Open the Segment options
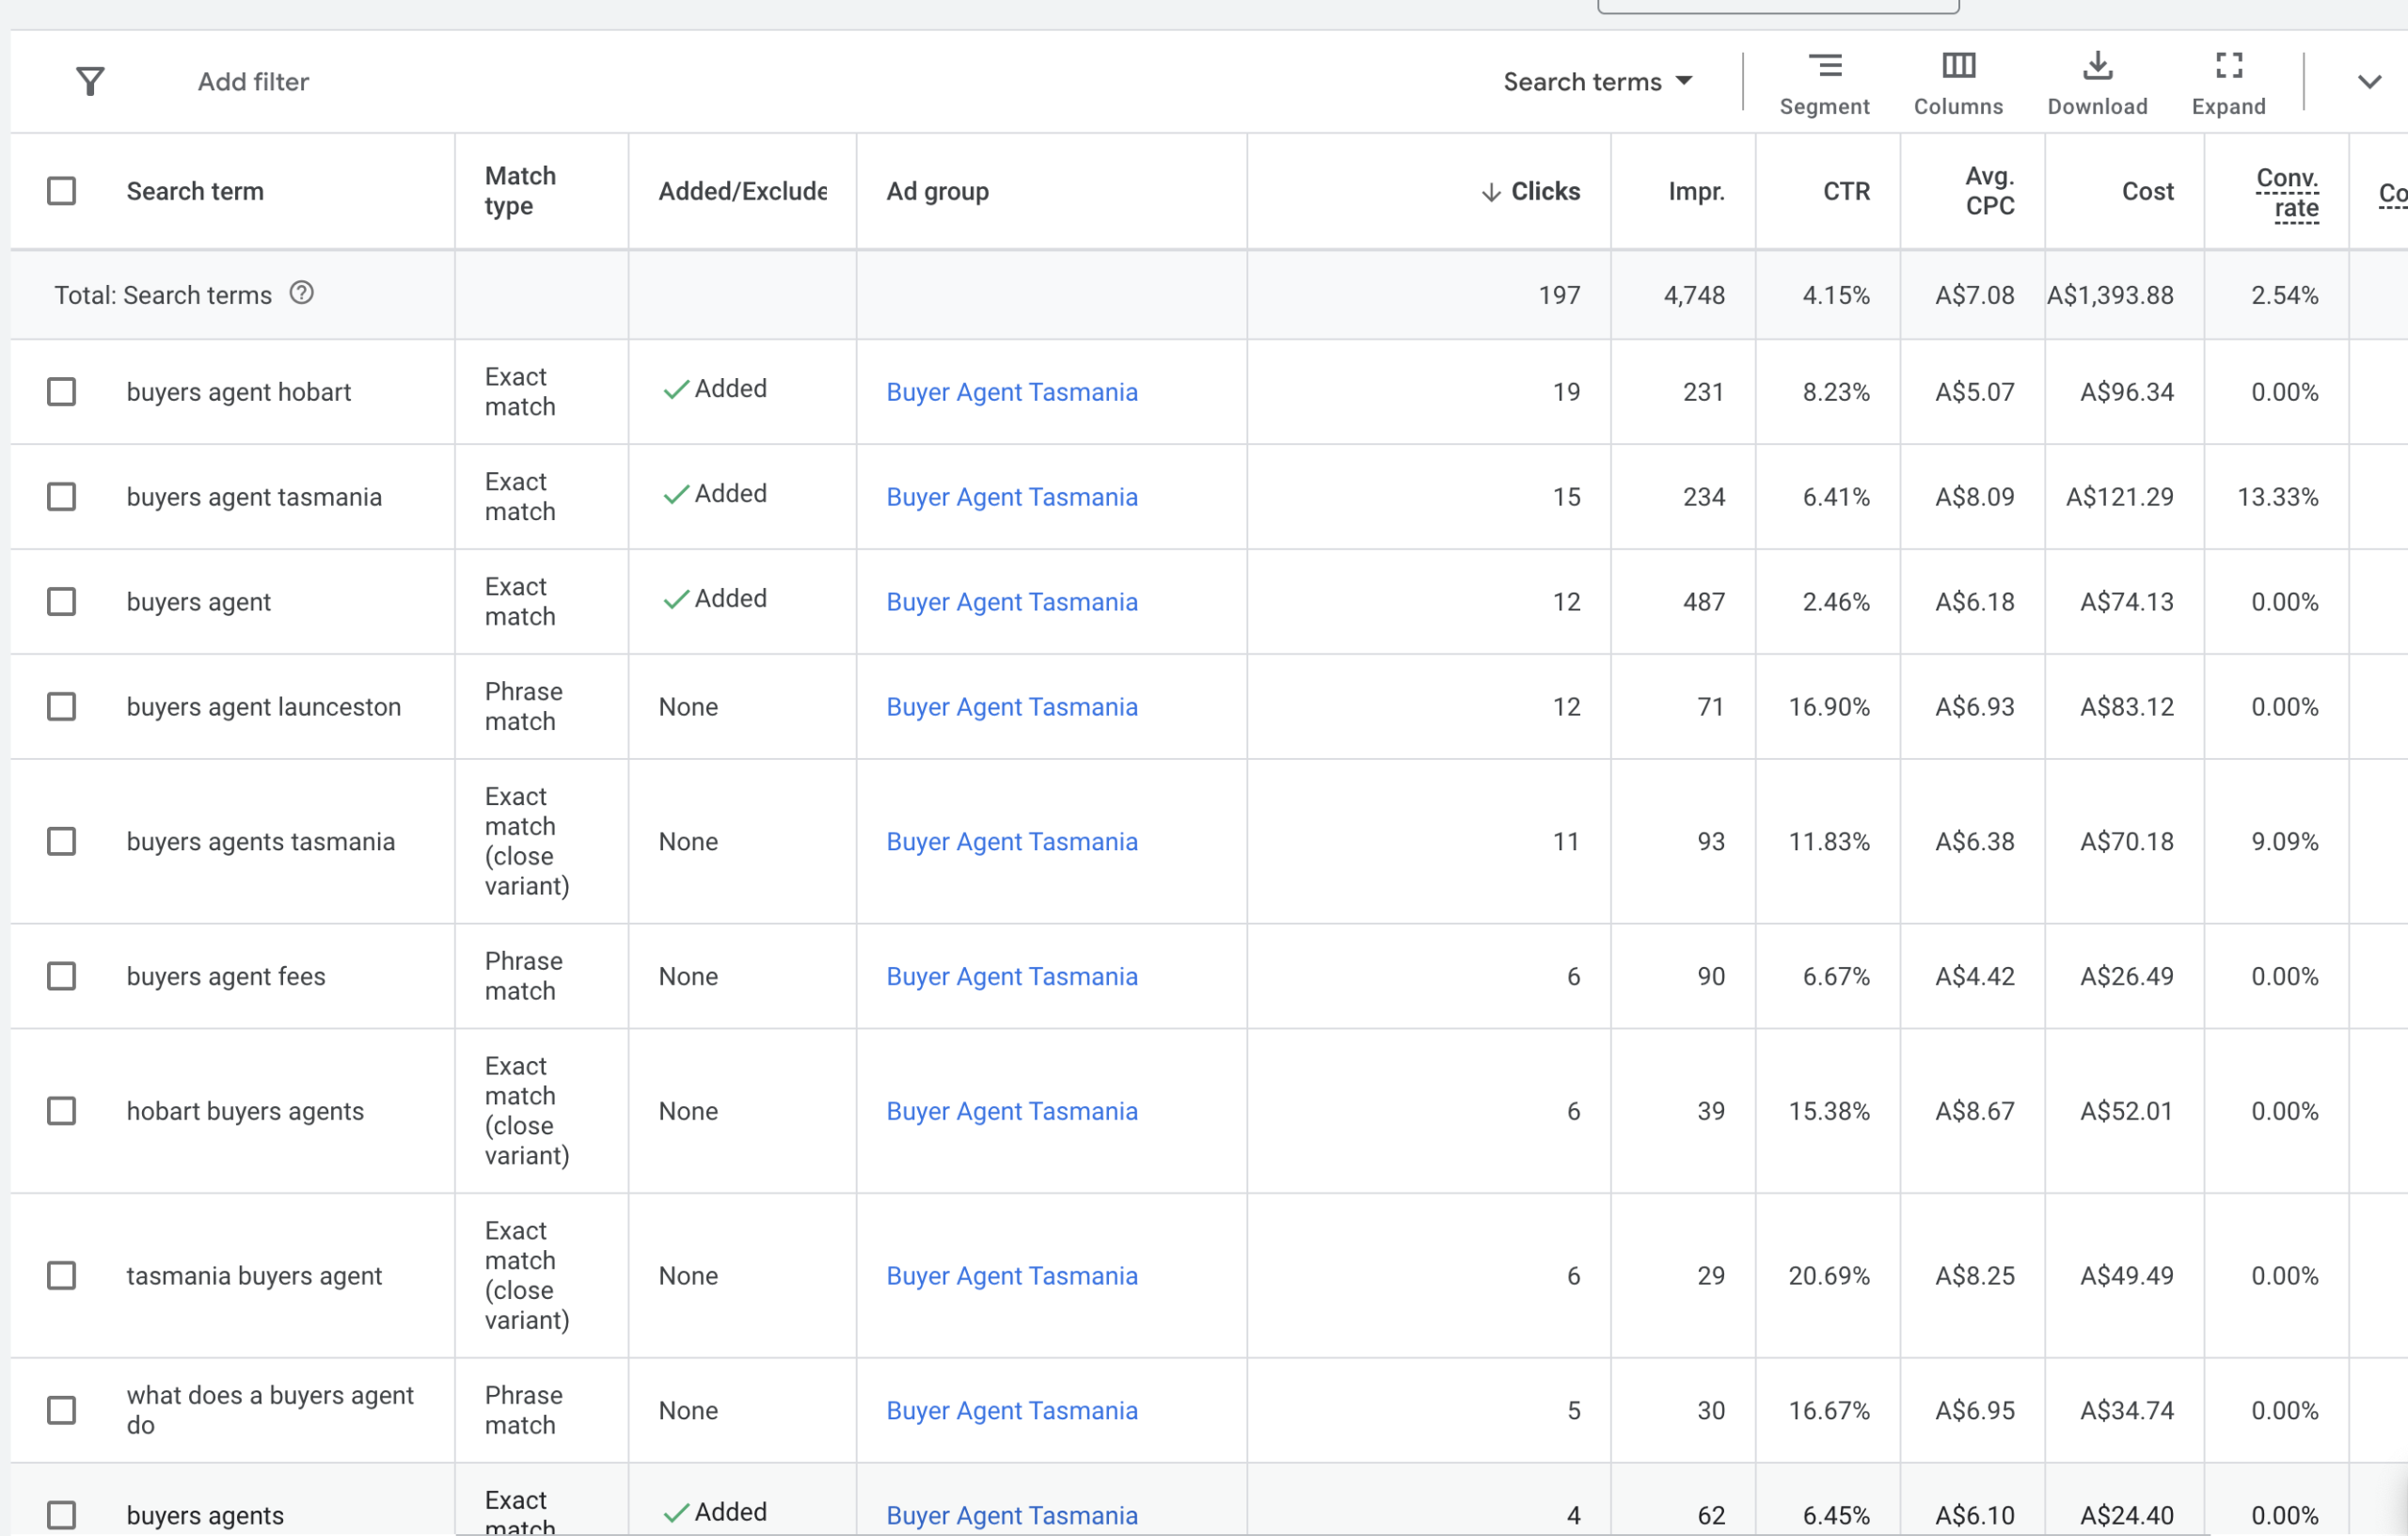Screen dimensions: 2408x1536 1824,83
